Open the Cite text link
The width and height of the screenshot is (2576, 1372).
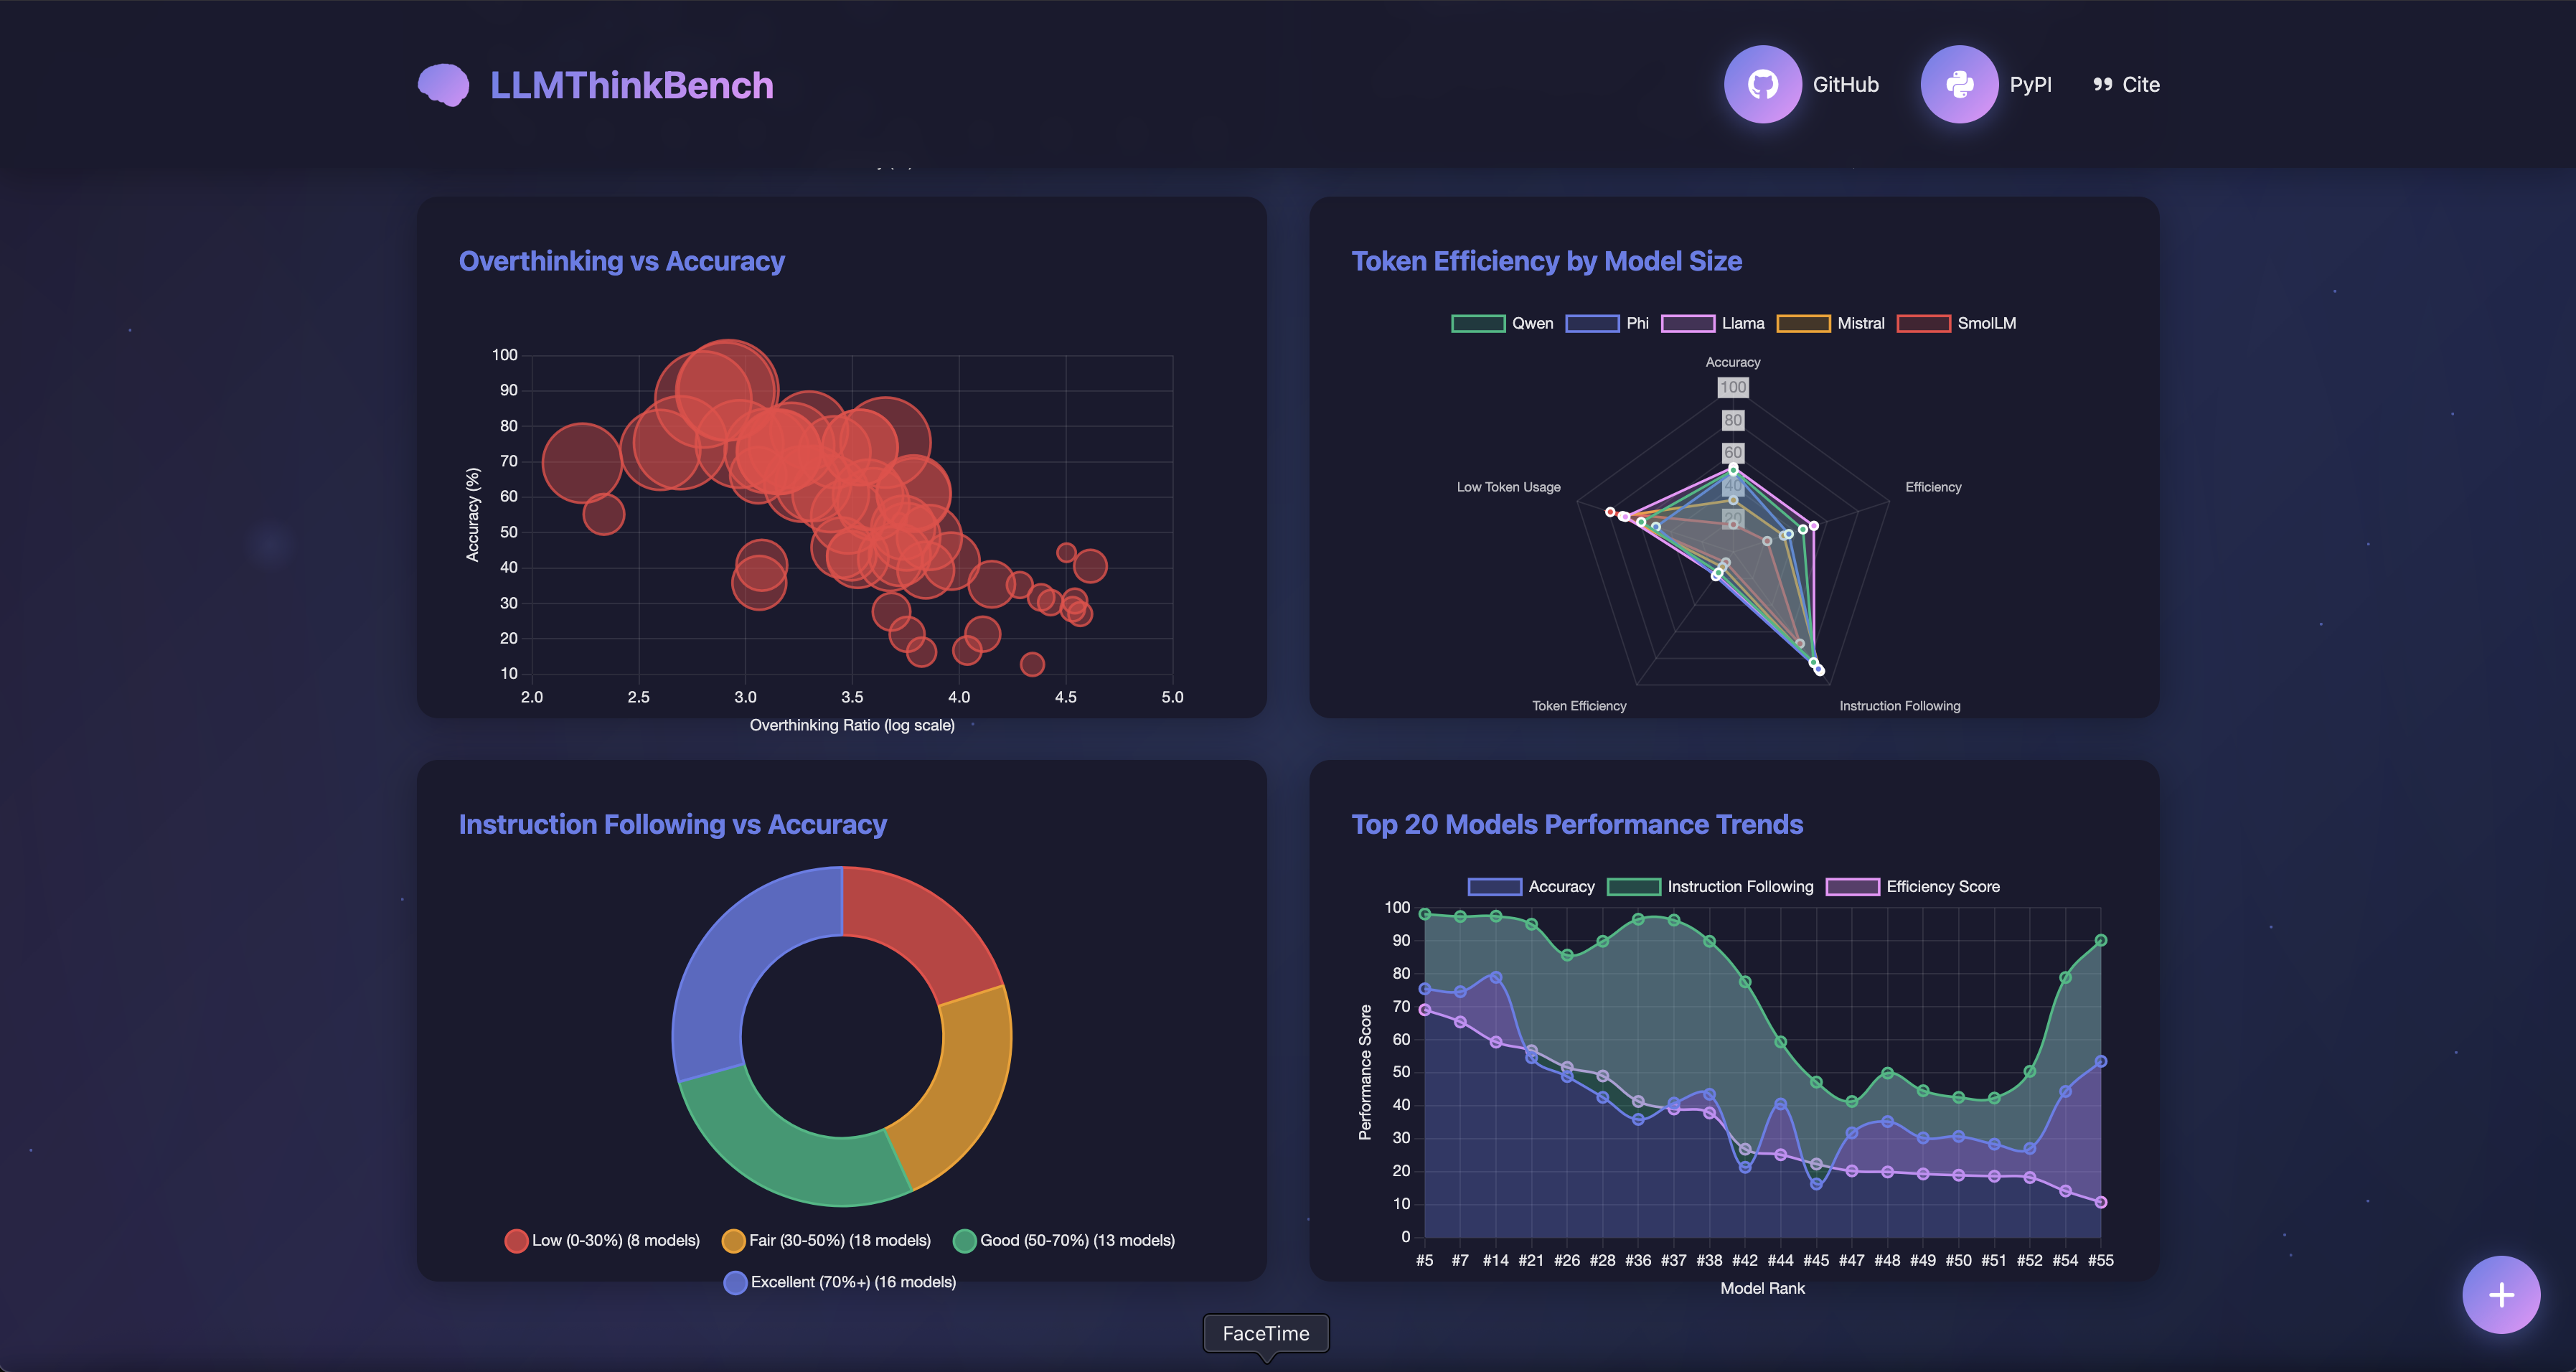2140,85
